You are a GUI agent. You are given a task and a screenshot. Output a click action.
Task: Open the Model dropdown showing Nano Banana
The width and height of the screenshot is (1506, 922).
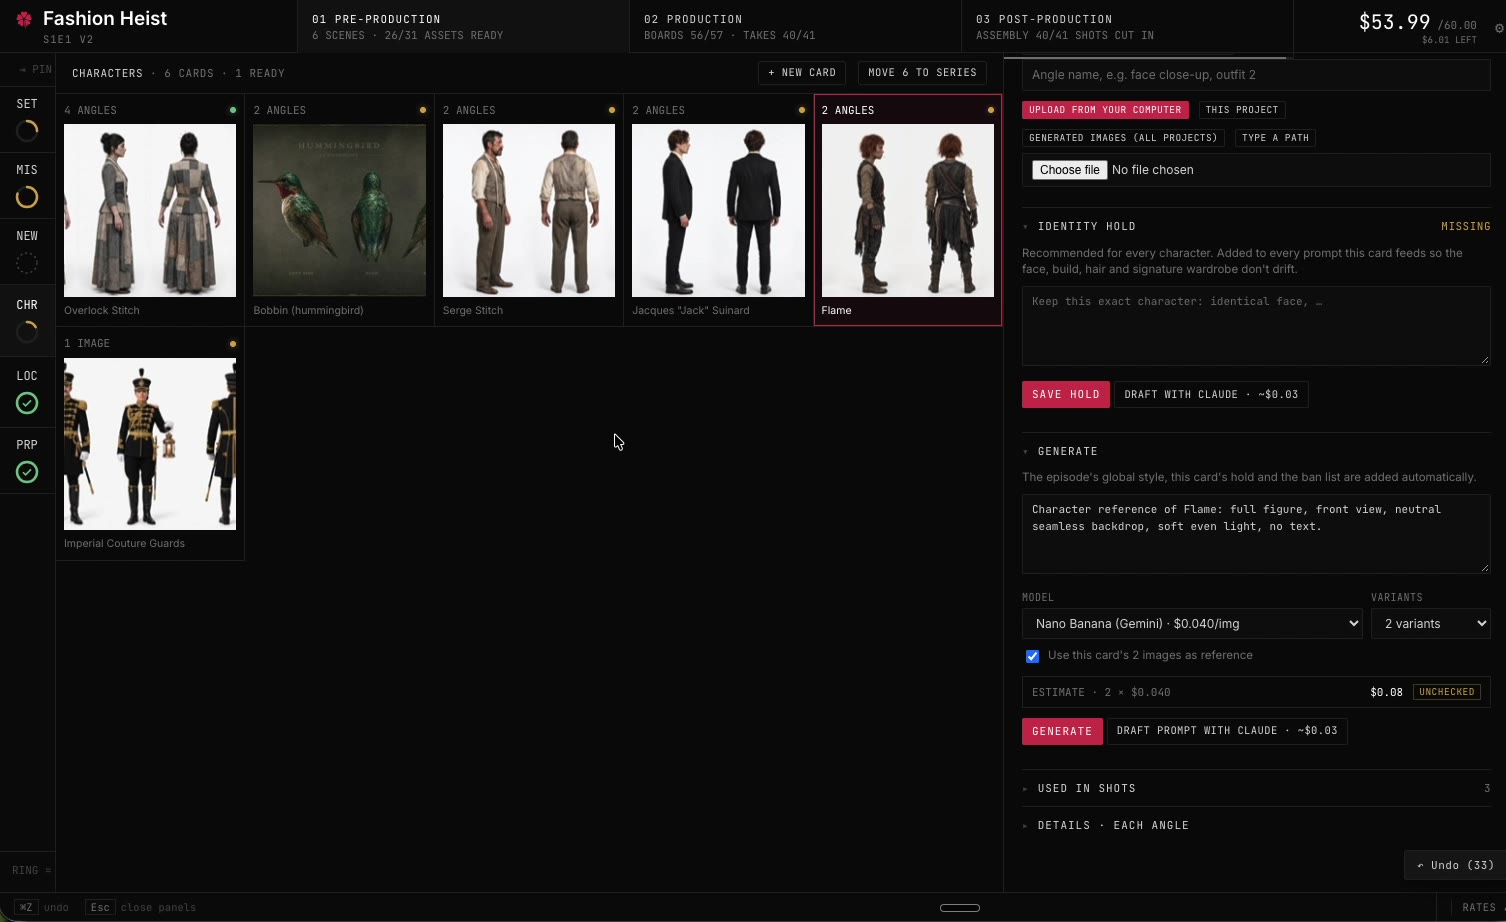[x=1192, y=624]
